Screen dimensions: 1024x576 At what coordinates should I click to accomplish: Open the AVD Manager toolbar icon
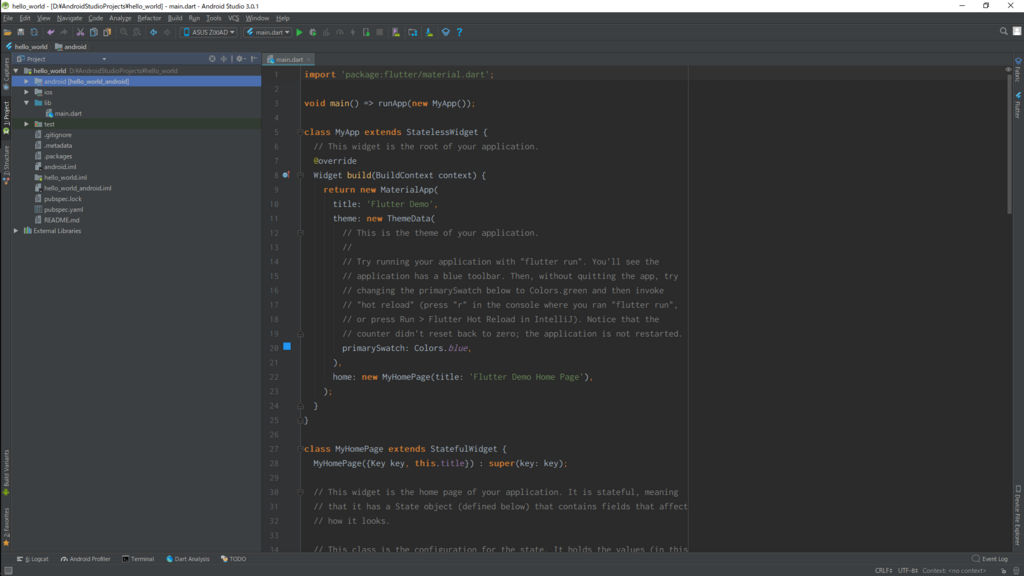(396, 32)
